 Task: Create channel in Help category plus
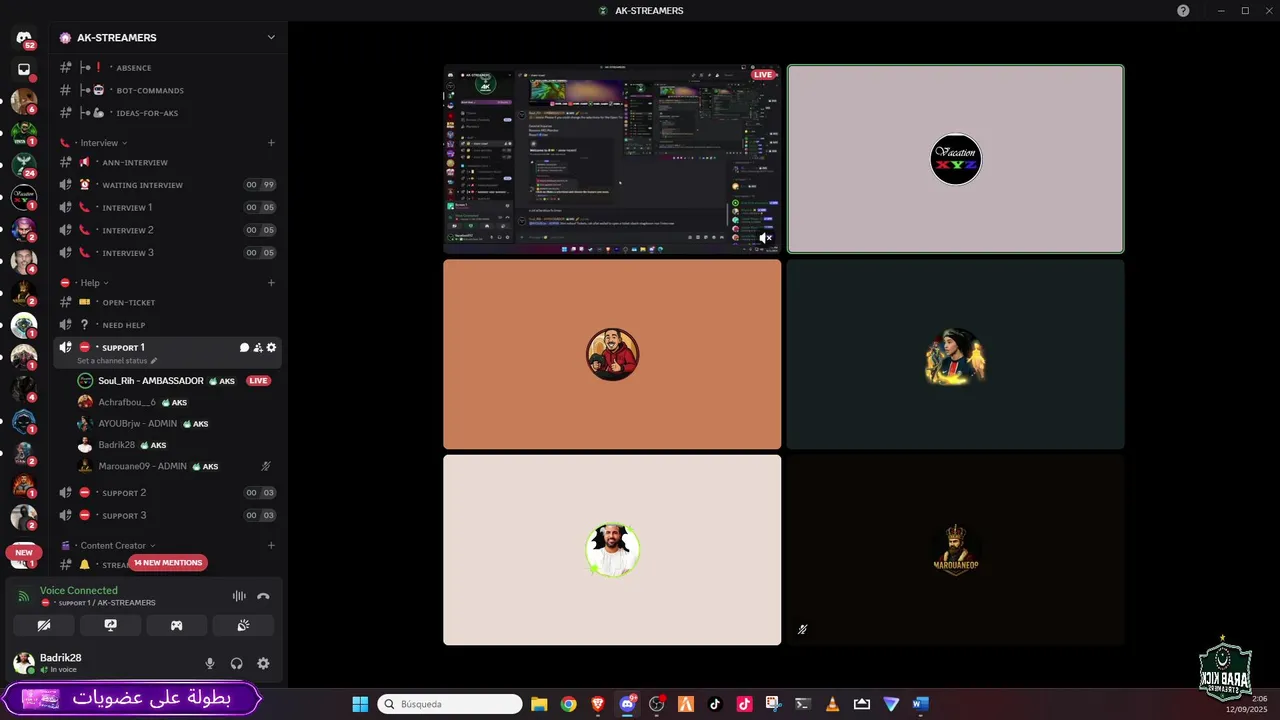pyautogui.click(x=271, y=283)
